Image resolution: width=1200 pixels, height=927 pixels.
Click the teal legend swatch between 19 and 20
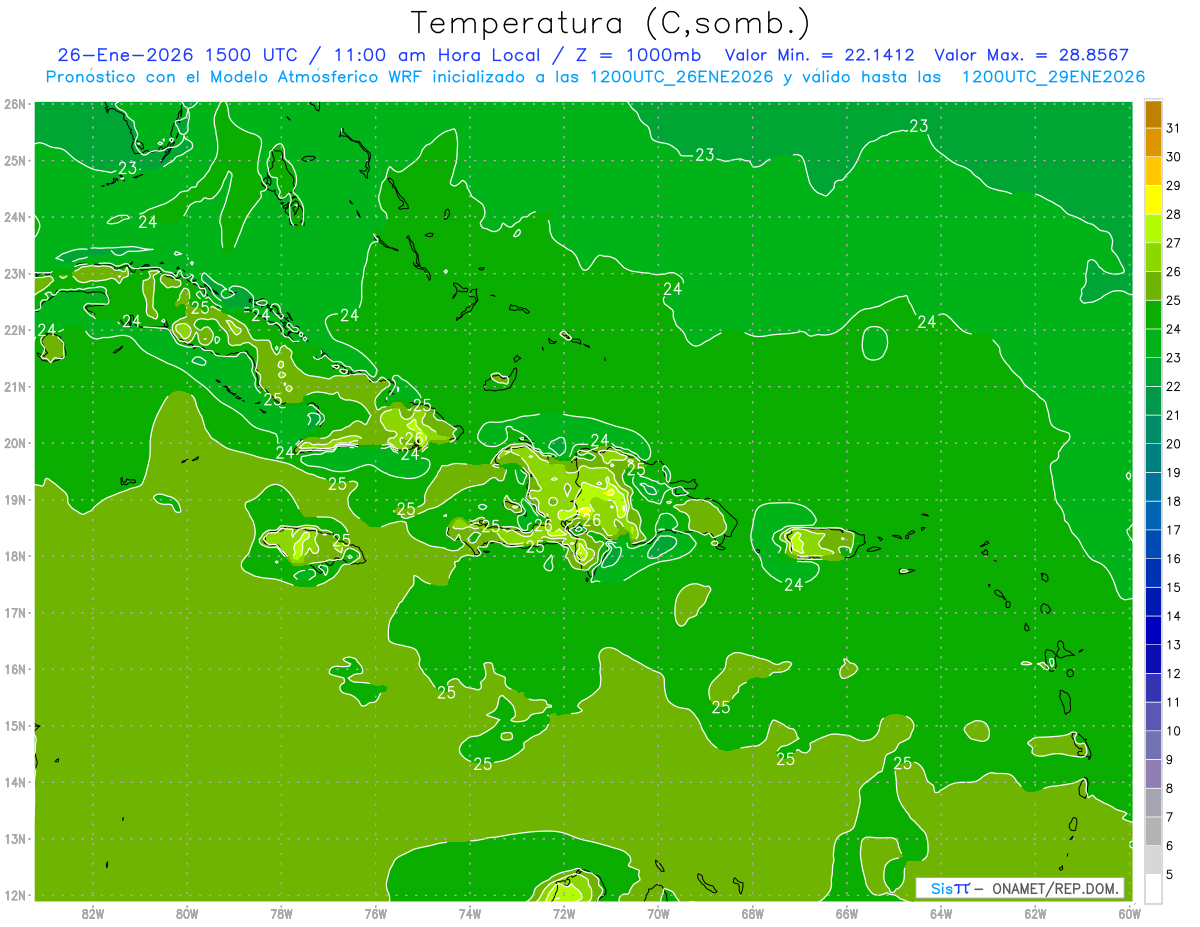(1153, 458)
